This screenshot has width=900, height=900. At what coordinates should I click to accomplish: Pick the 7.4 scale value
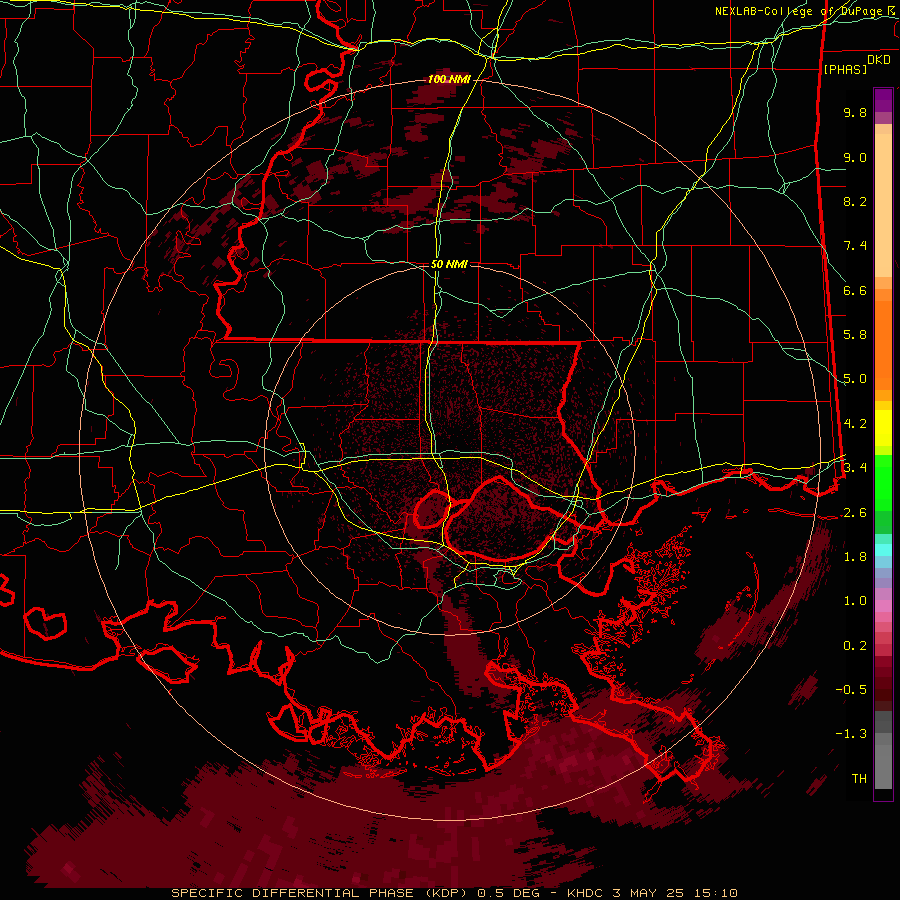[x=855, y=246]
